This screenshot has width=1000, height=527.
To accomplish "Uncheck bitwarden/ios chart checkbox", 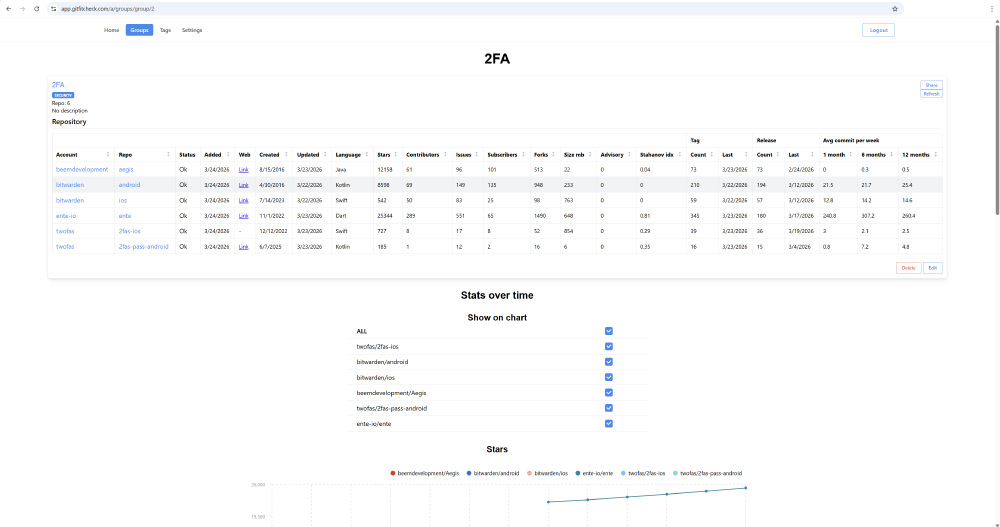I will click(x=608, y=377).
